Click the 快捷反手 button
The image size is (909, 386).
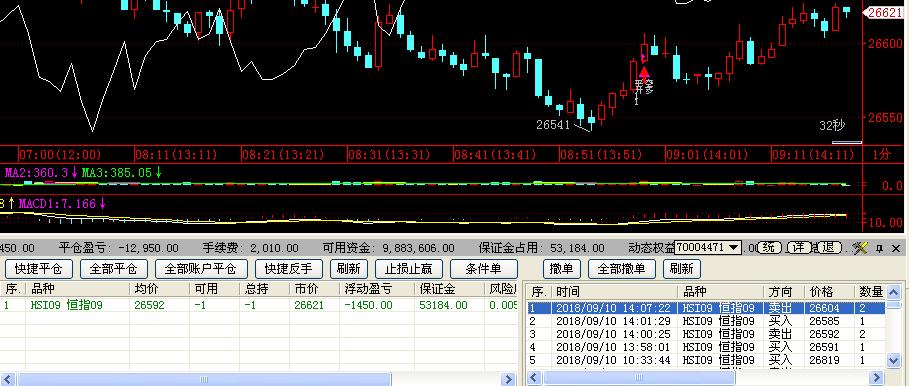(x=288, y=269)
